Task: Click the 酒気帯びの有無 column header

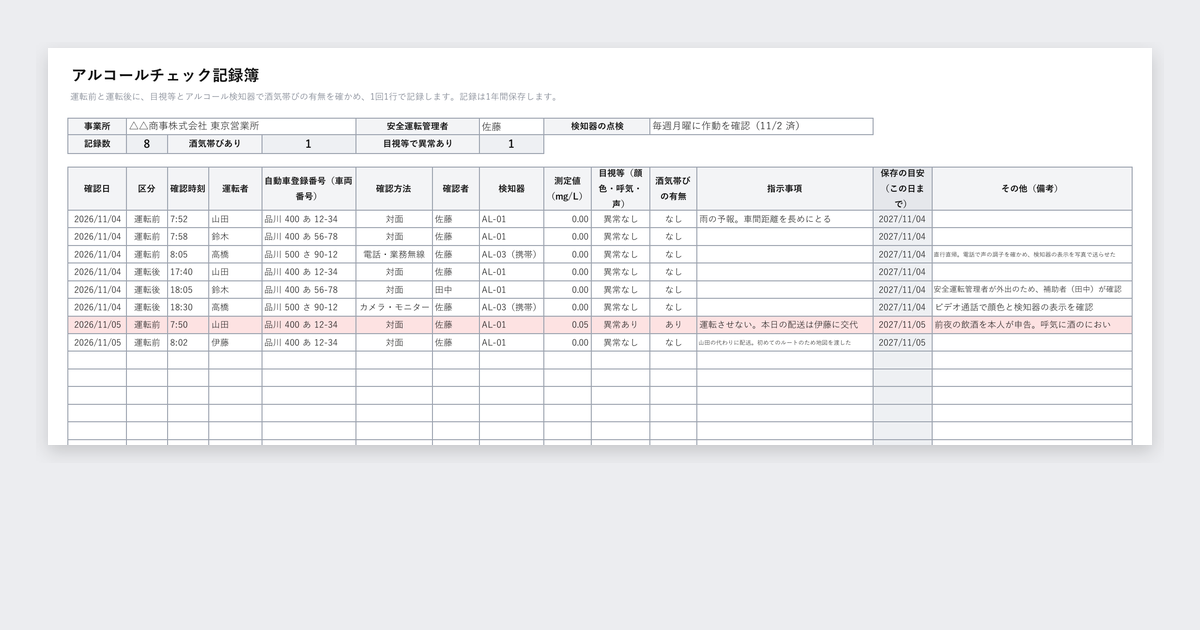Action: pyautogui.click(x=673, y=189)
